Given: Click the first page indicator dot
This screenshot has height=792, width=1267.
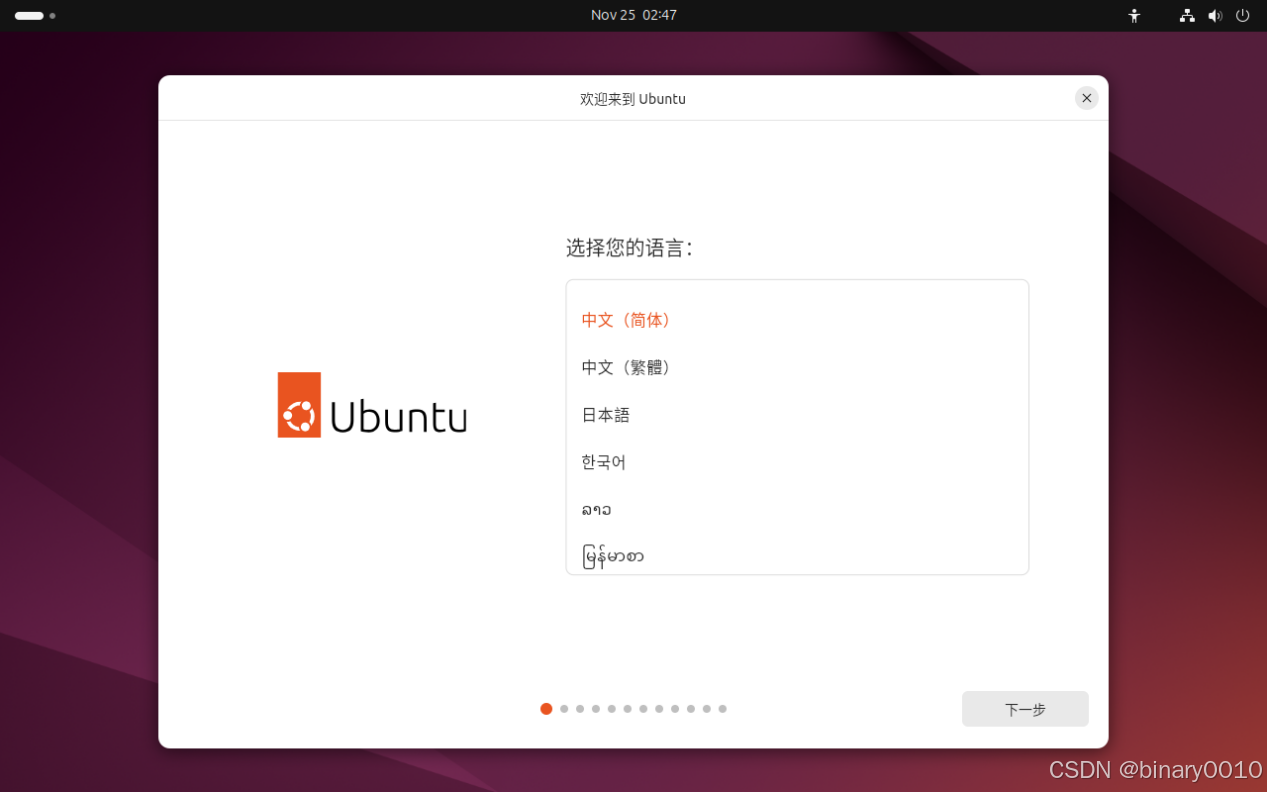Looking at the screenshot, I should pyautogui.click(x=546, y=708).
